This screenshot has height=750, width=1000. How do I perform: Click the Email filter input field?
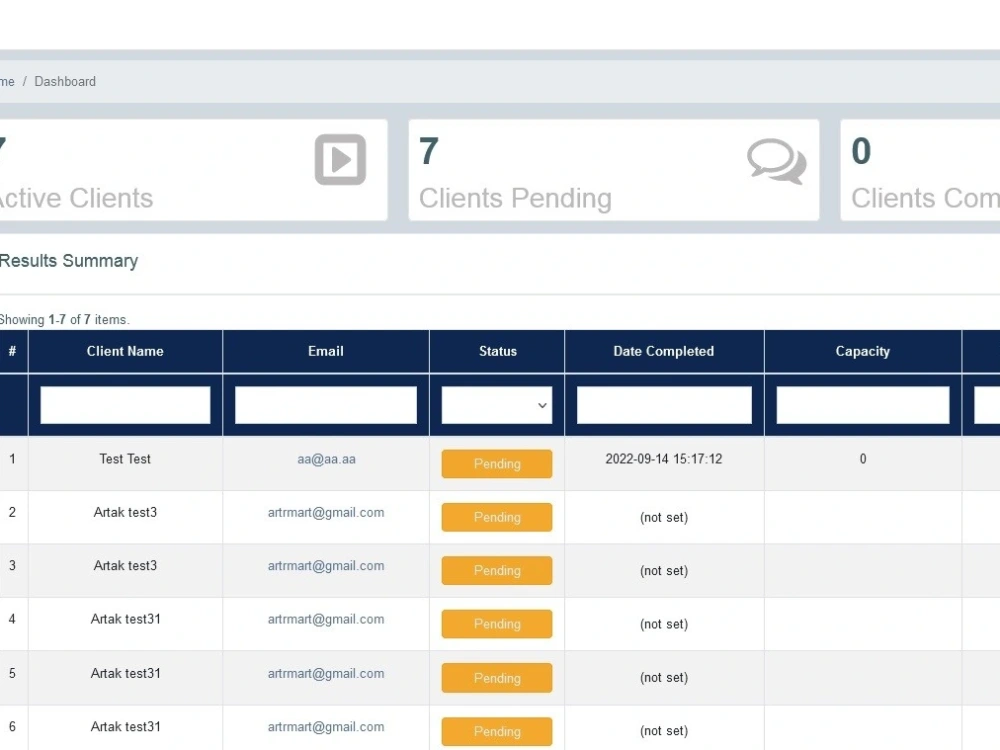pos(325,405)
